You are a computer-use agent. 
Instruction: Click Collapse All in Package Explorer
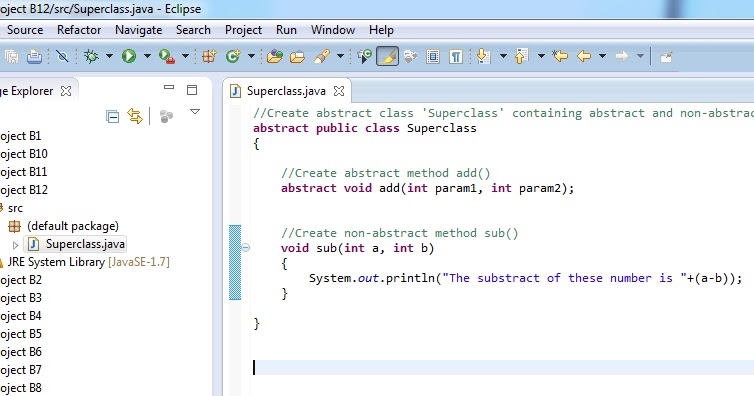pyautogui.click(x=113, y=117)
